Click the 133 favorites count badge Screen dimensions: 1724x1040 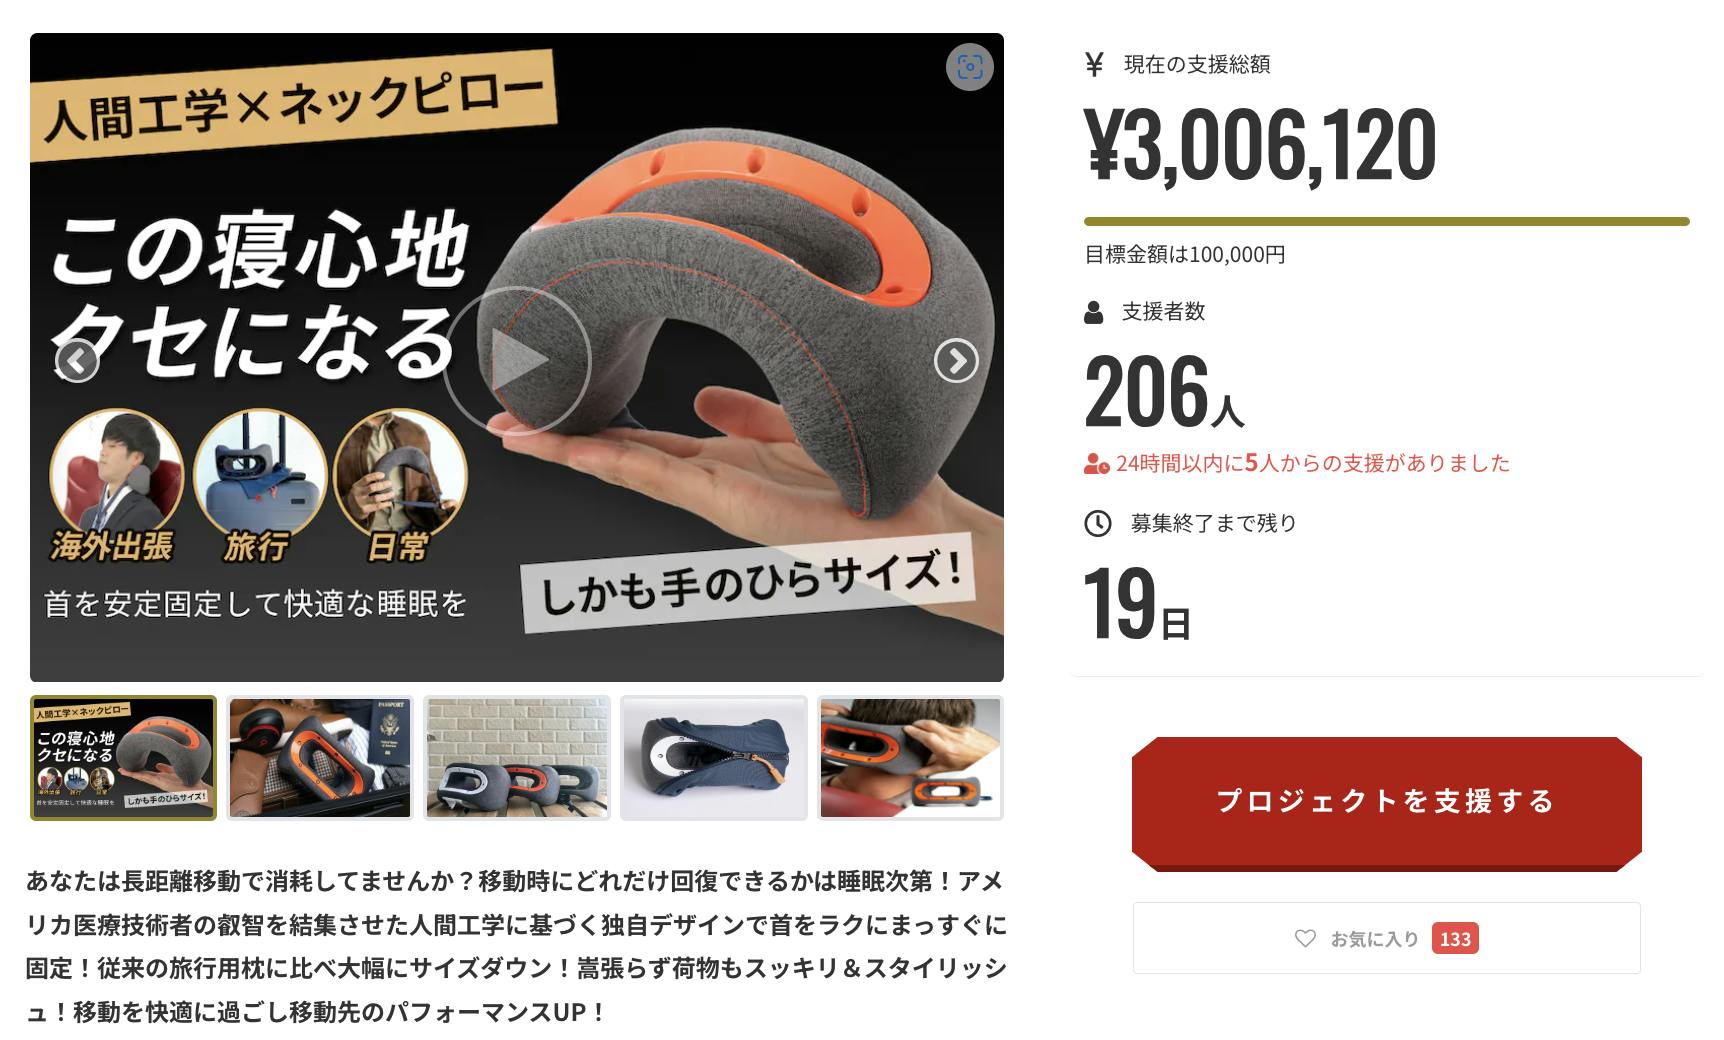pyautogui.click(x=1455, y=938)
